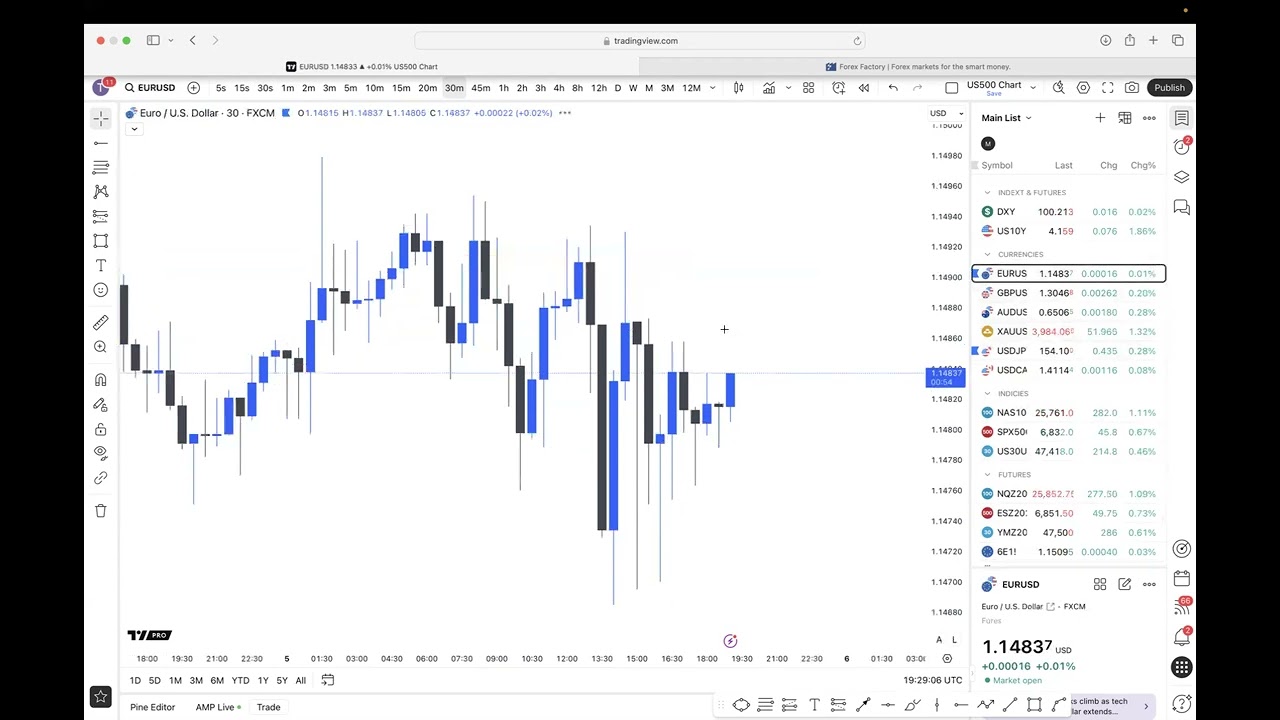Collapse the Indicies watchlist section
Image resolution: width=1280 pixels, height=720 pixels.
coord(987,394)
